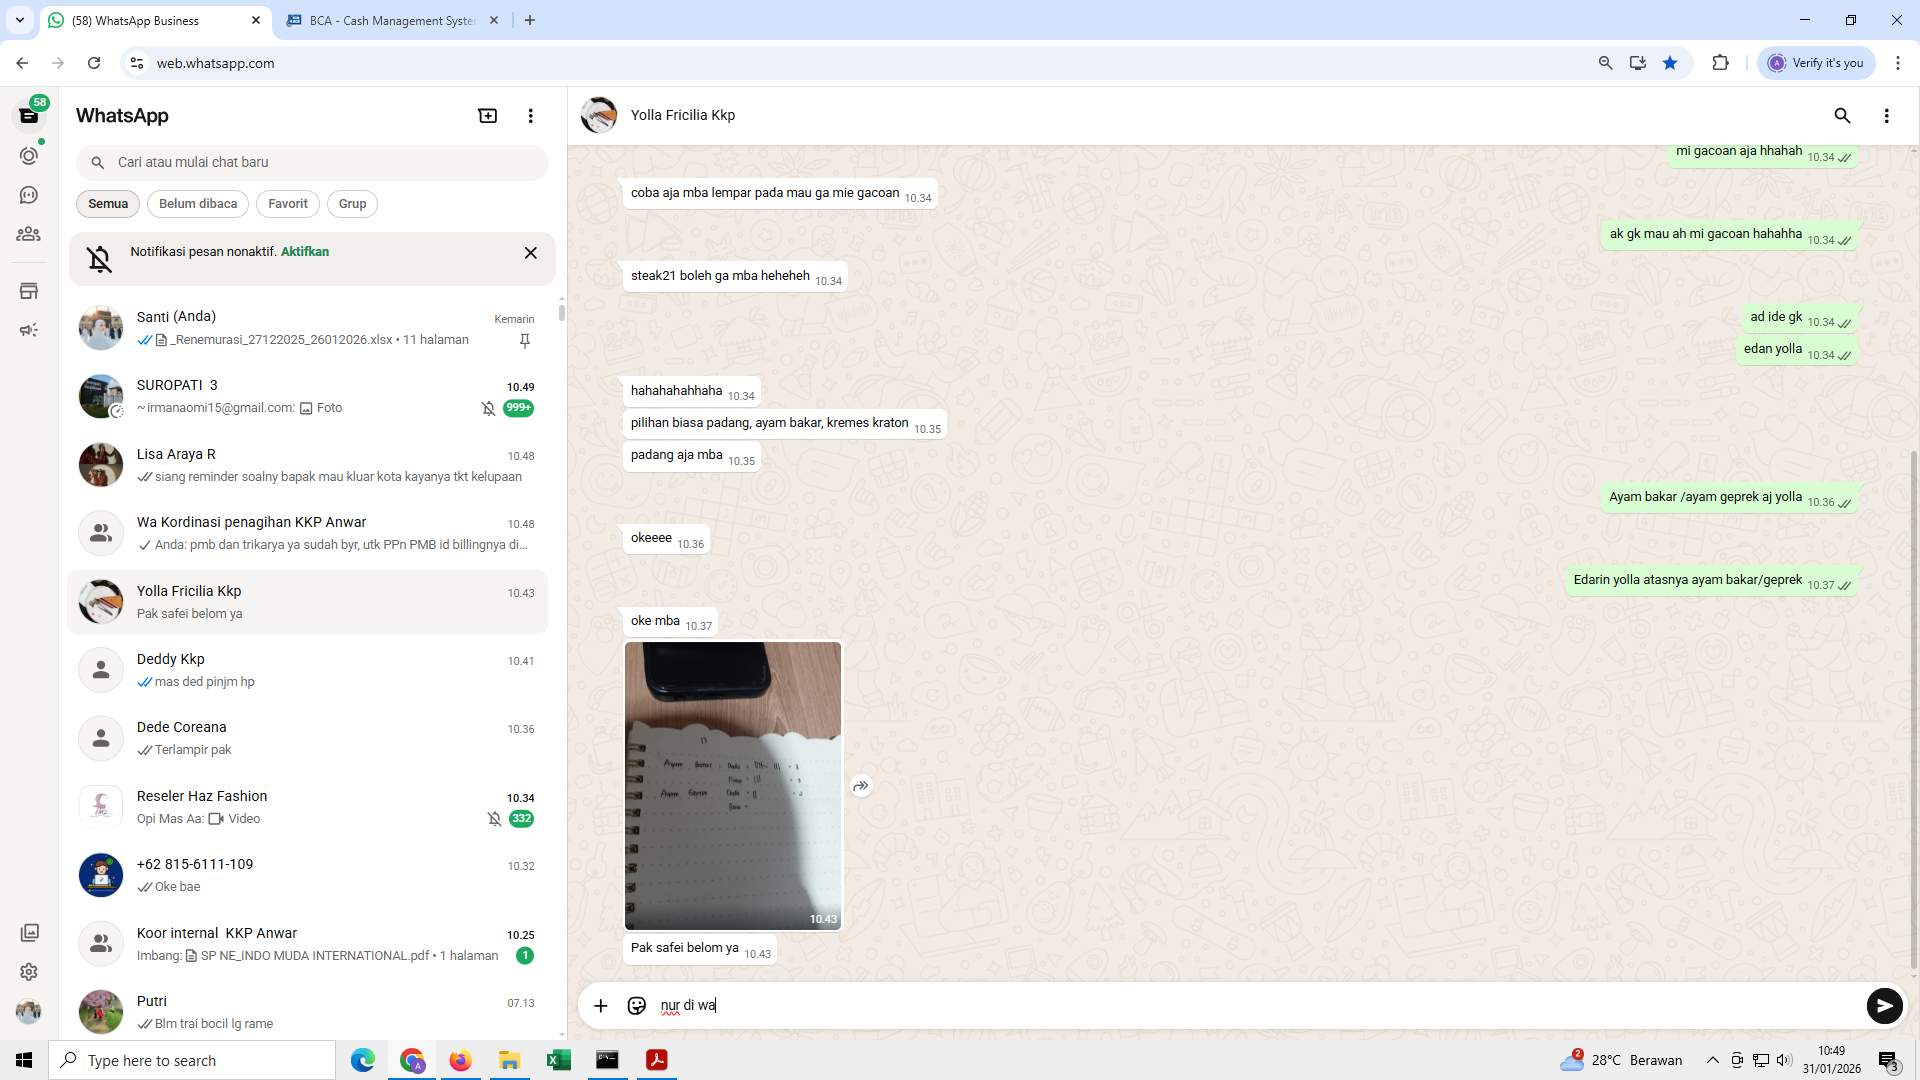Click the Verify it's you button
The height and width of the screenshot is (1080, 1920).
pyautogui.click(x=1816, y=62)
